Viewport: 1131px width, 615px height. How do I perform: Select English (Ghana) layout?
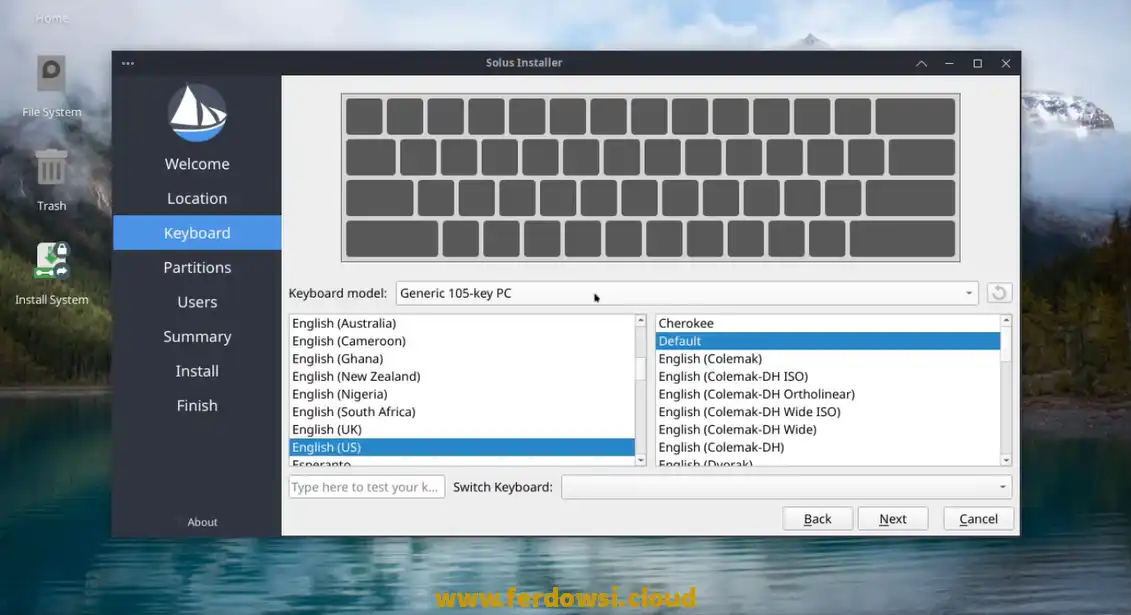point(462,358)
